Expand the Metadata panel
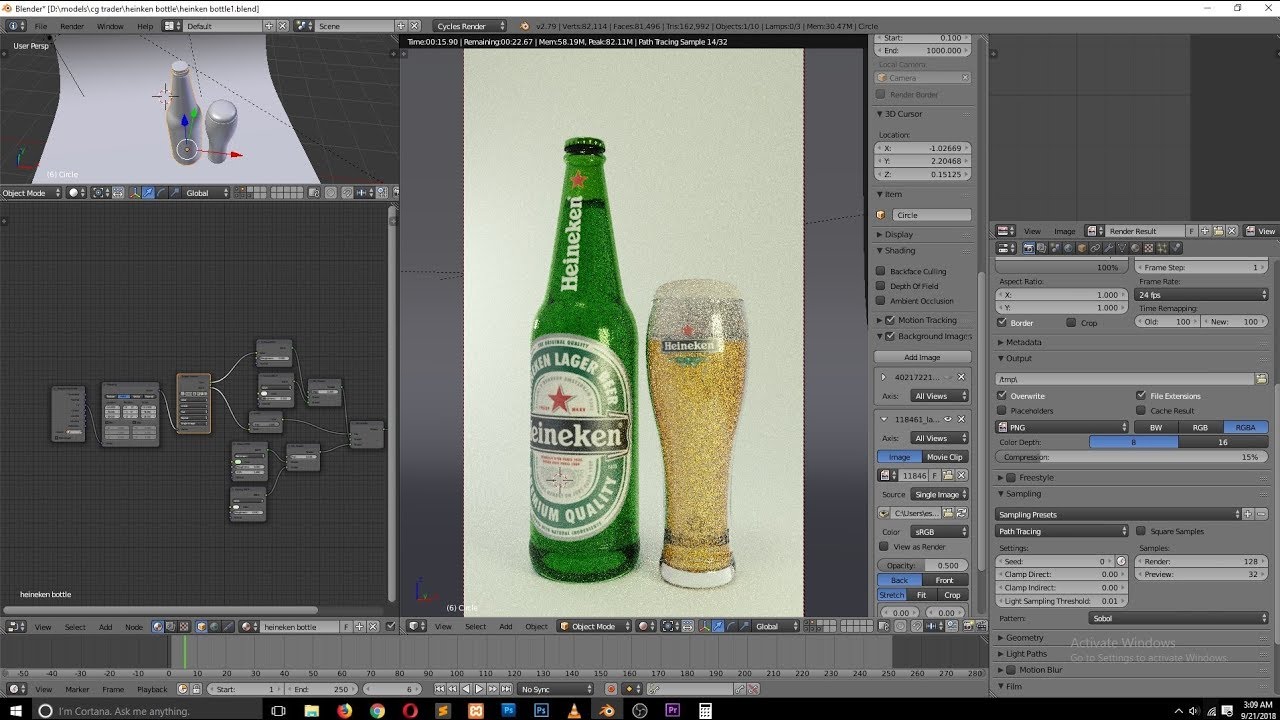 pyautogui.click(x=1022, y=342)
